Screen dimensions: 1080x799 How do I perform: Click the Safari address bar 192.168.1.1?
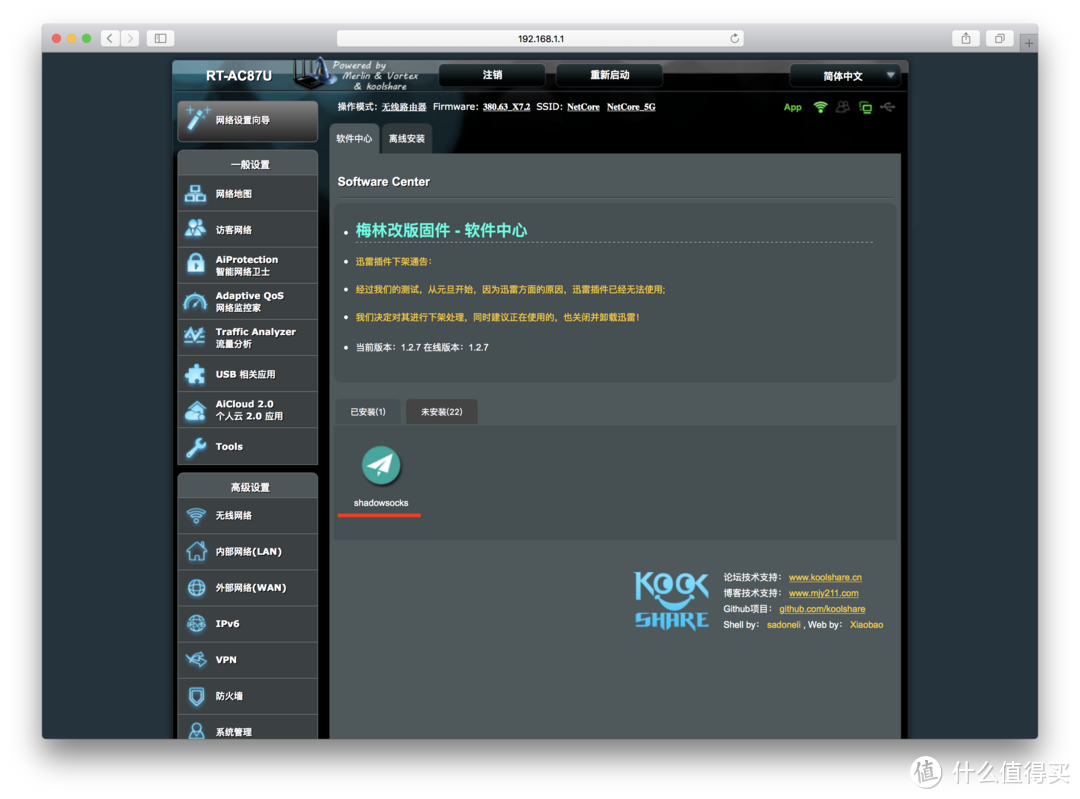point(540,39)
